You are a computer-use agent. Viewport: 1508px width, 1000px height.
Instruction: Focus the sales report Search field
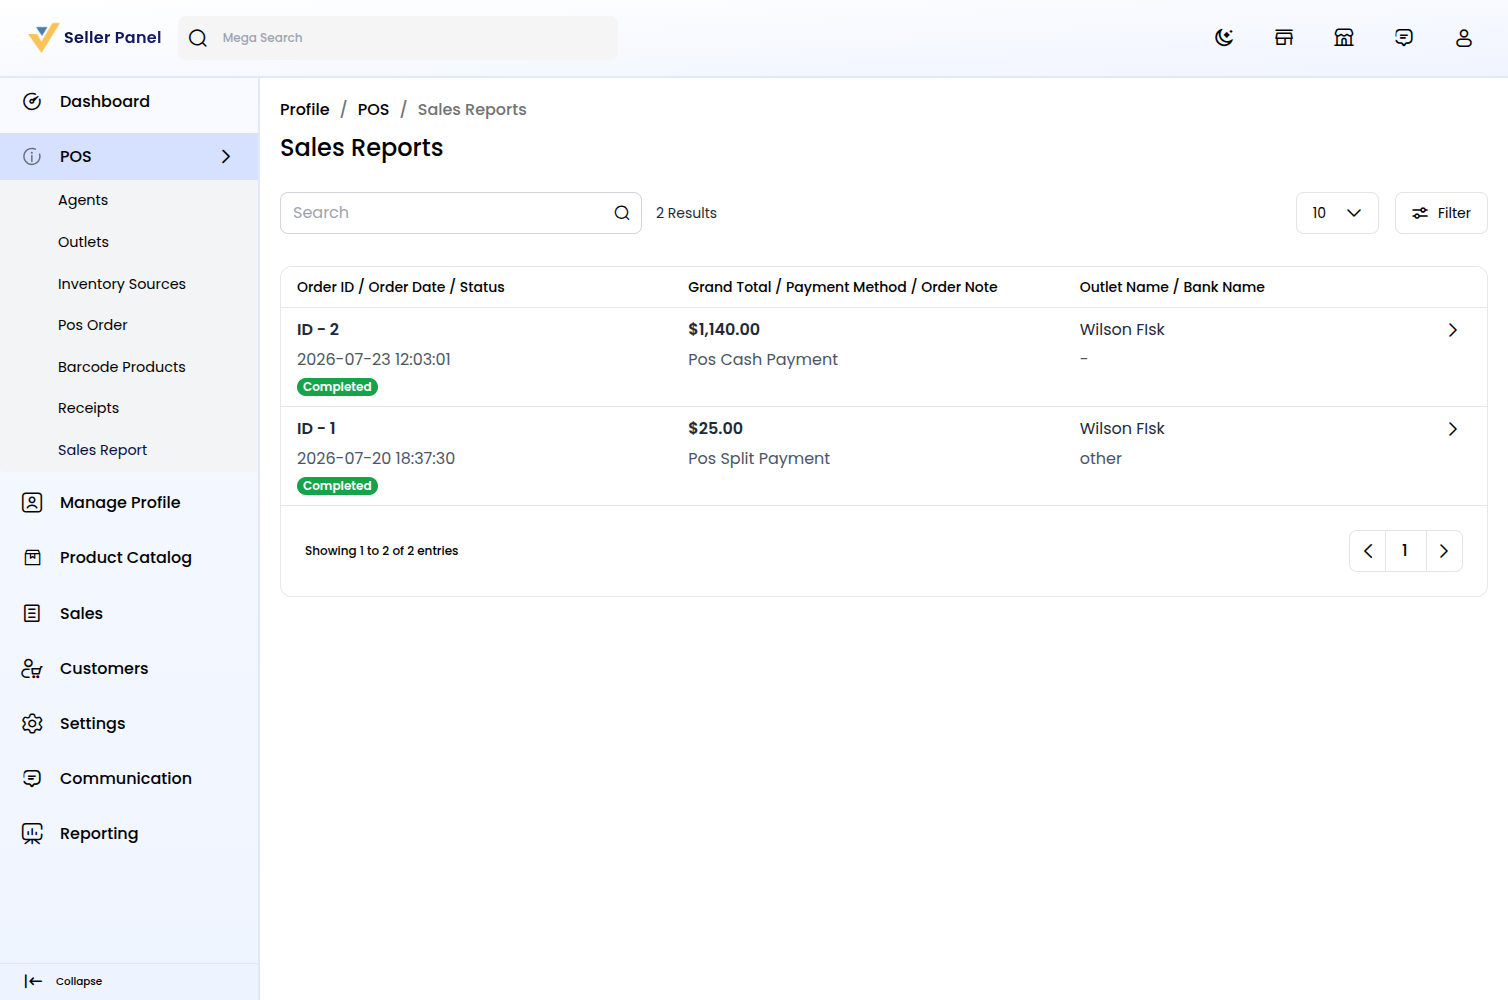click(x=461, y=213)
